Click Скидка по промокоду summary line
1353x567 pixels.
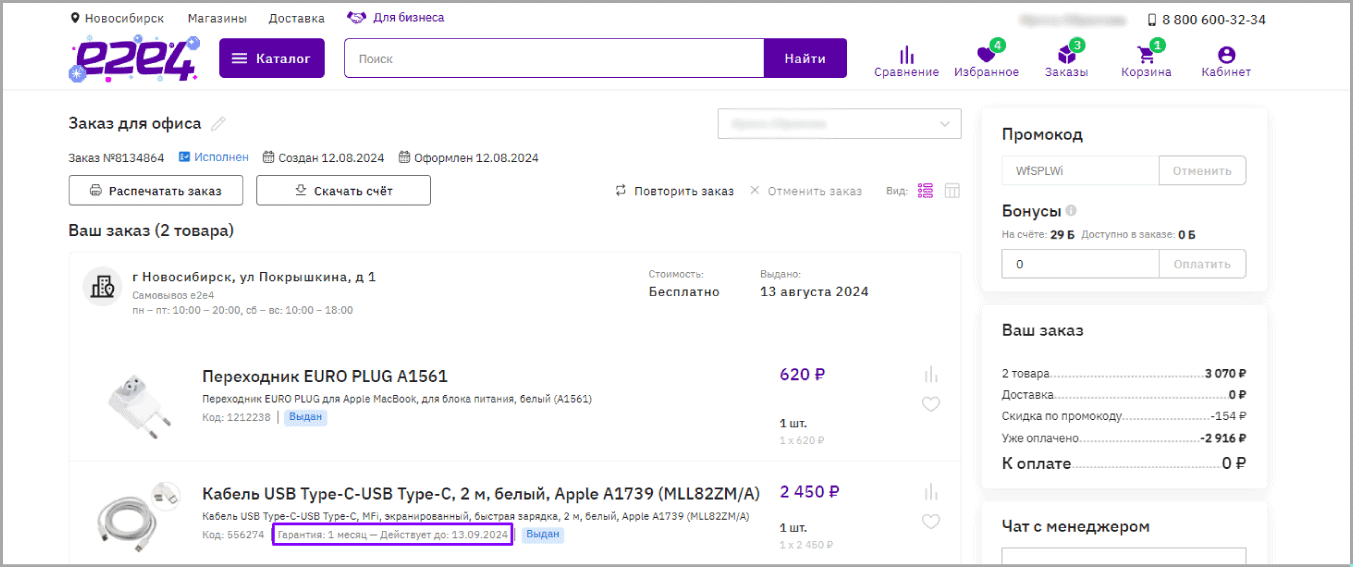[1124, 415]
